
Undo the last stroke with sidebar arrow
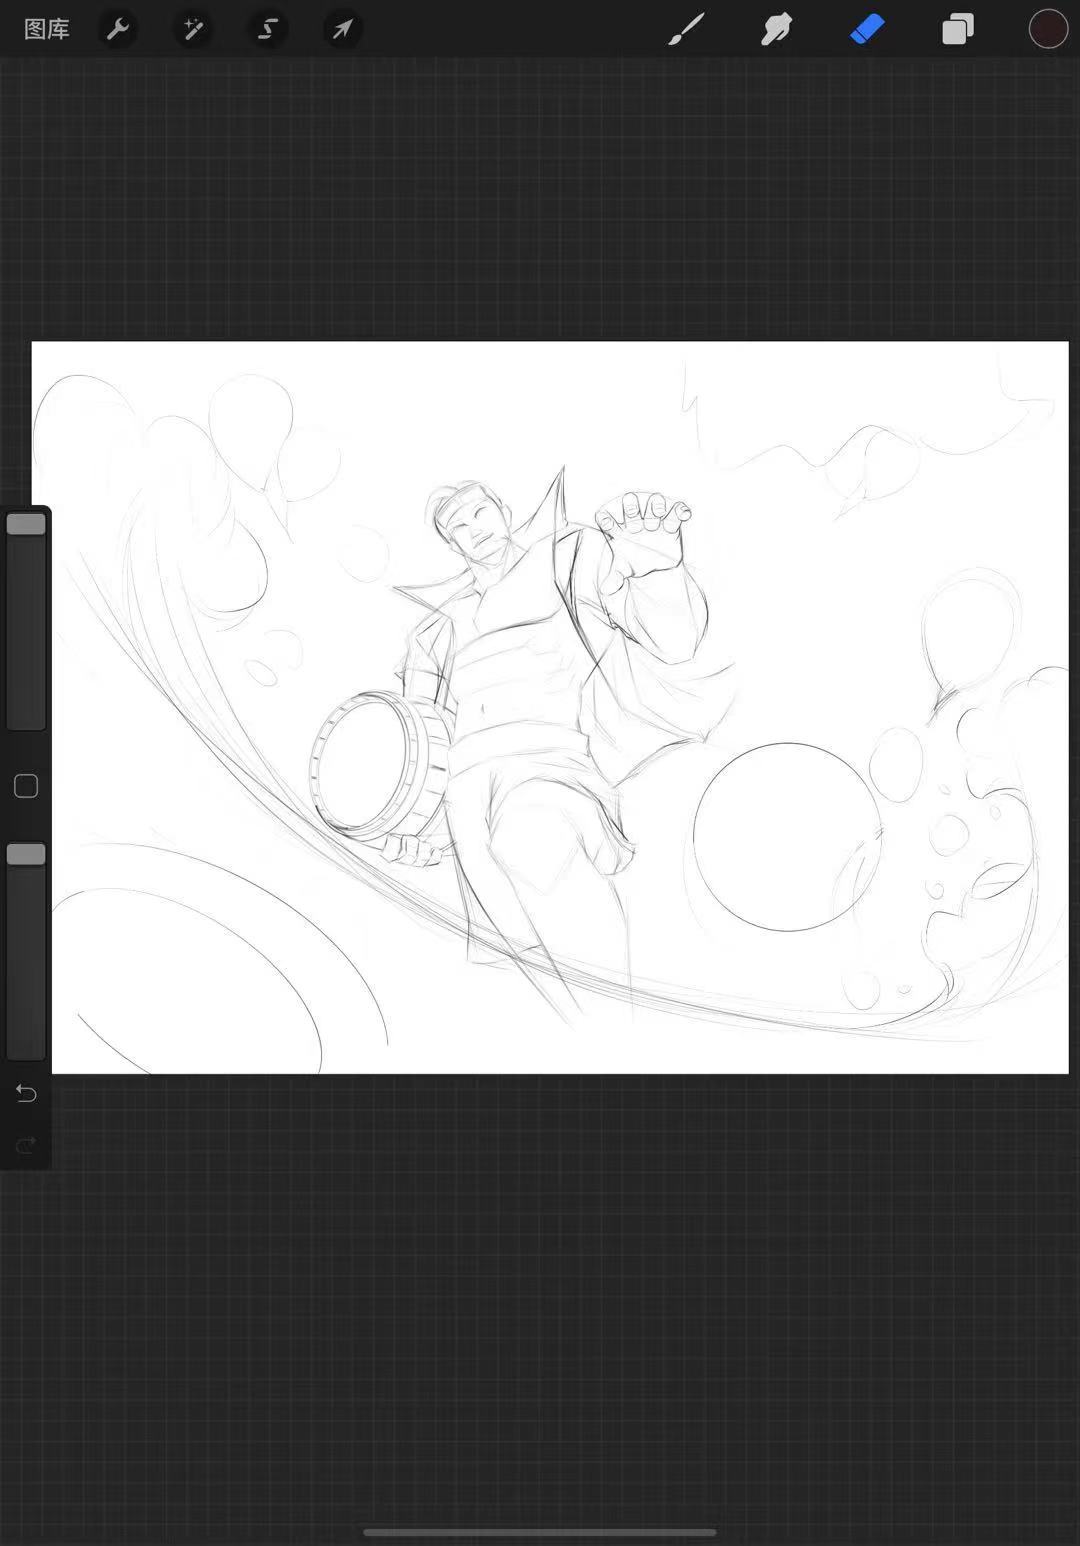coord(26,1094)
